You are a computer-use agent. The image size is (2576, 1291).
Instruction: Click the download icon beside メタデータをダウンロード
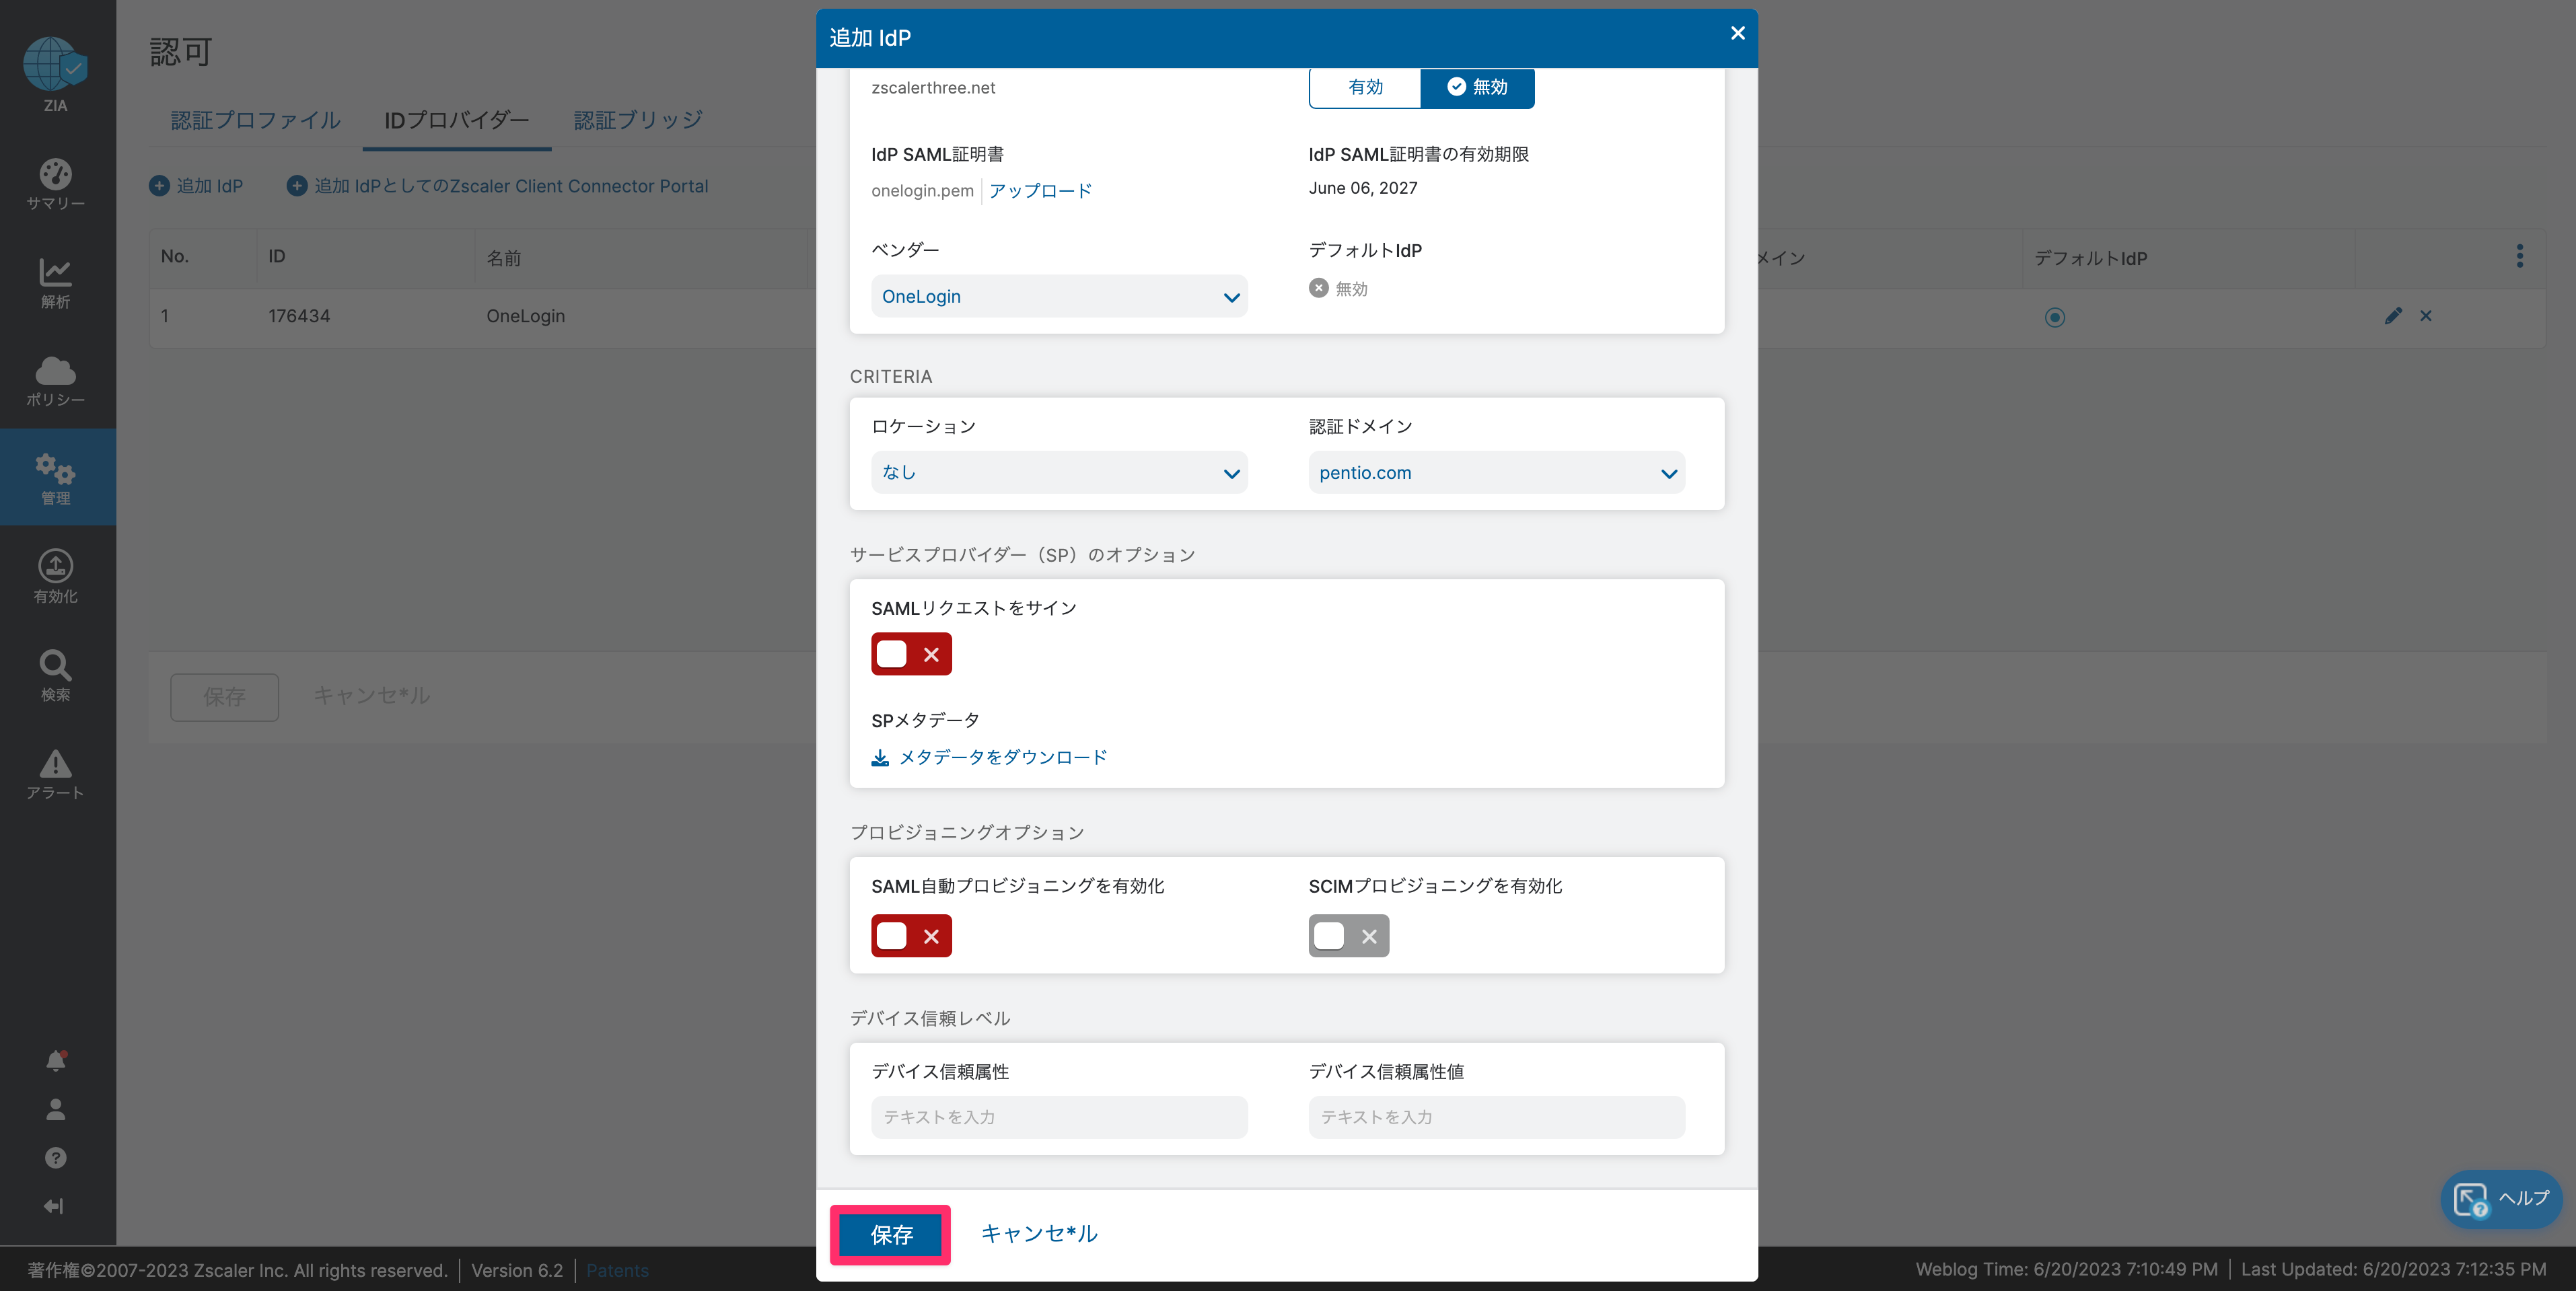880,758
